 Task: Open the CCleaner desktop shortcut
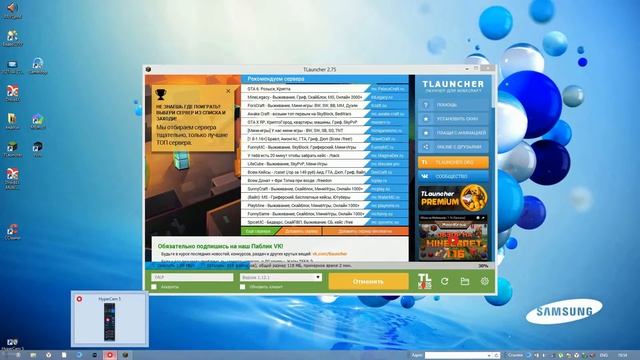[x=12, y=232]
